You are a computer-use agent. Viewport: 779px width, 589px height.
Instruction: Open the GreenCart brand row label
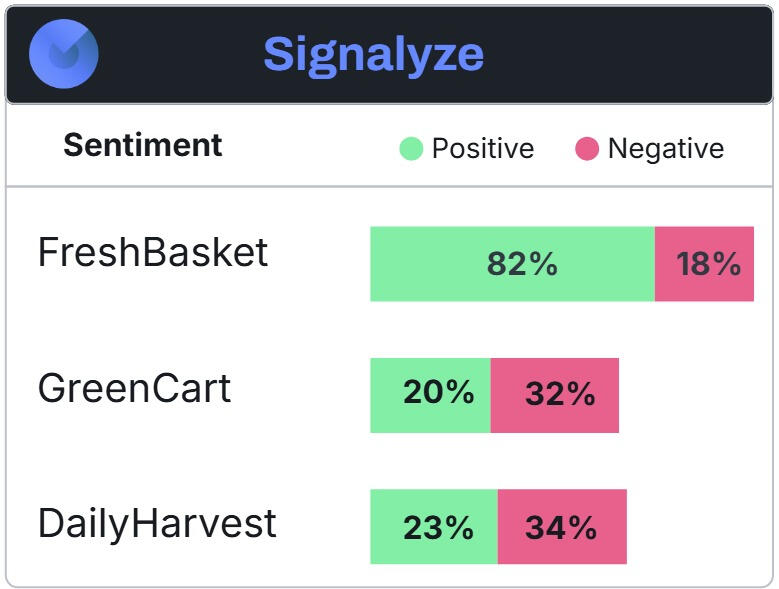pyautogui.click(x=134, y=388)
